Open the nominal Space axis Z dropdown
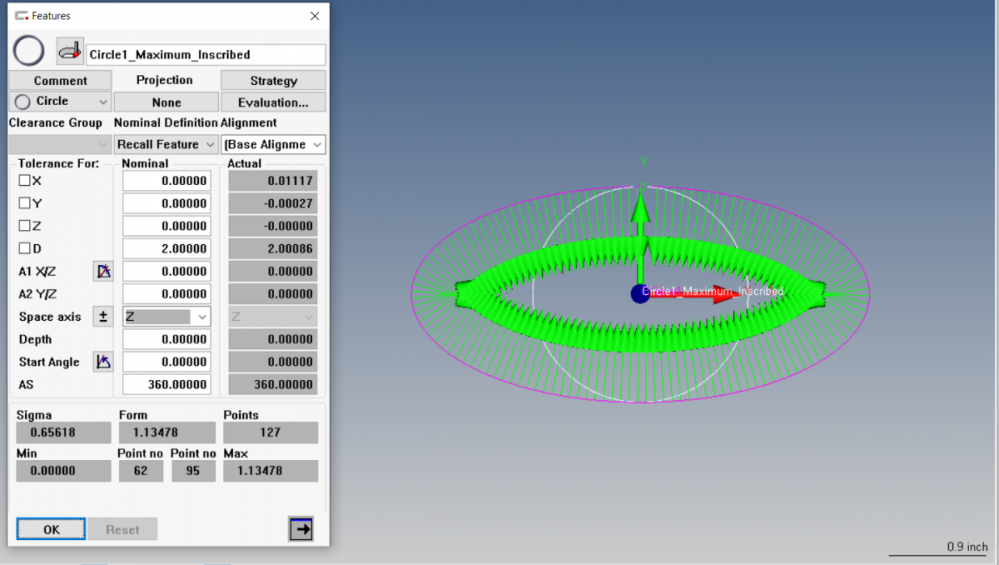 [166, 316]
